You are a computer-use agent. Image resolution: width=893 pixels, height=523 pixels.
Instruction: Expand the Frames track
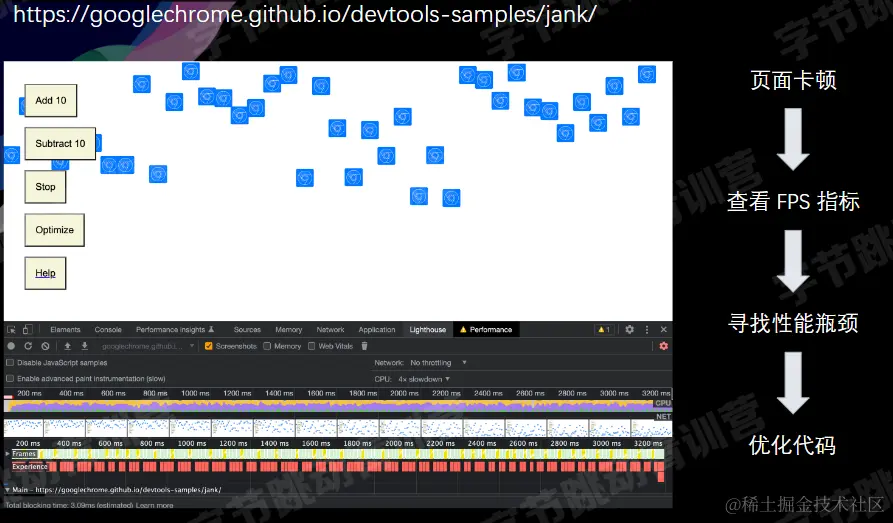coord(7,454)
